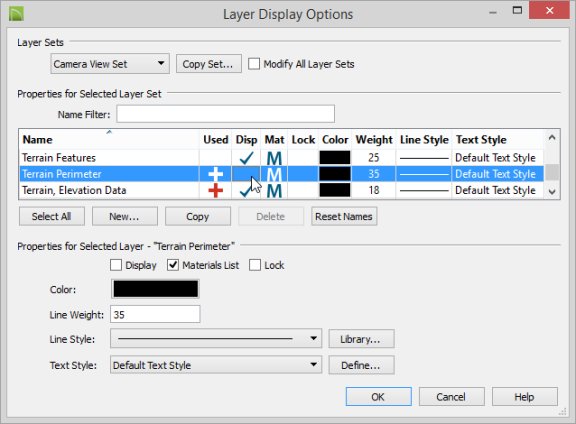
Task: Click the Name Filter input field
Action: click(x=226, y=114)
